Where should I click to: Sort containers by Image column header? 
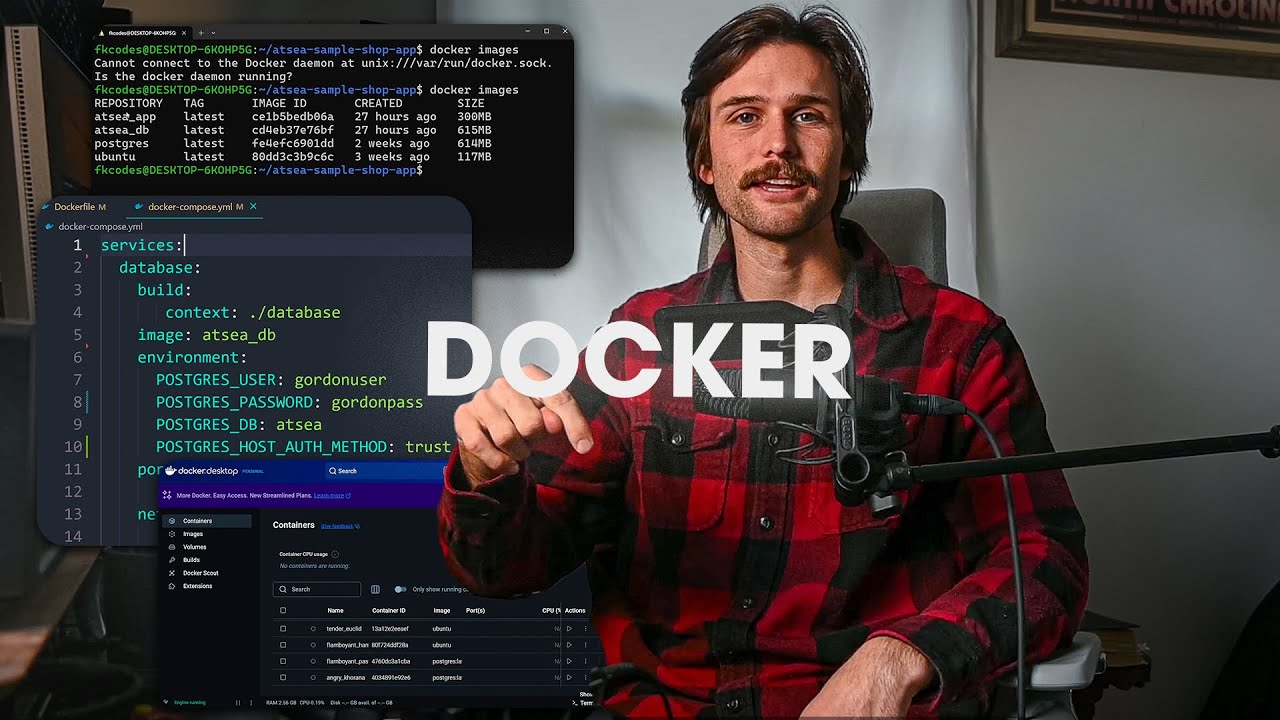441,610
